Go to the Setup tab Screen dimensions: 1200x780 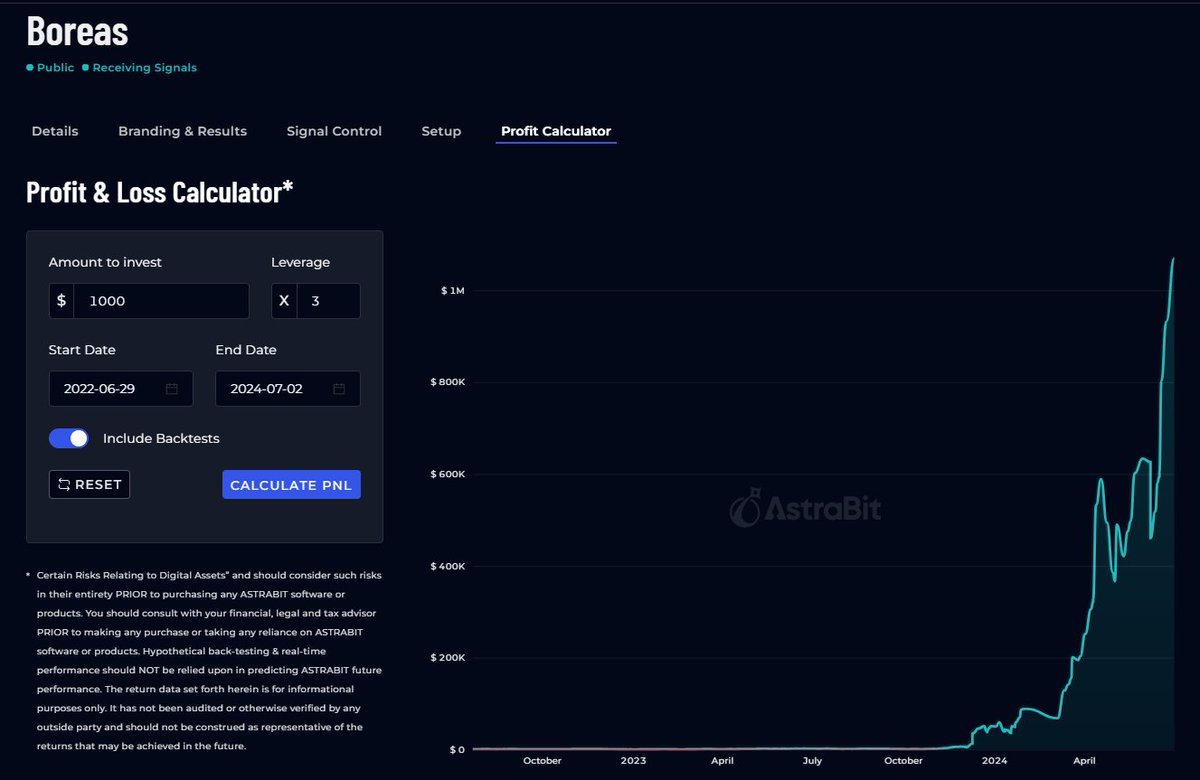tap(441, 131)
